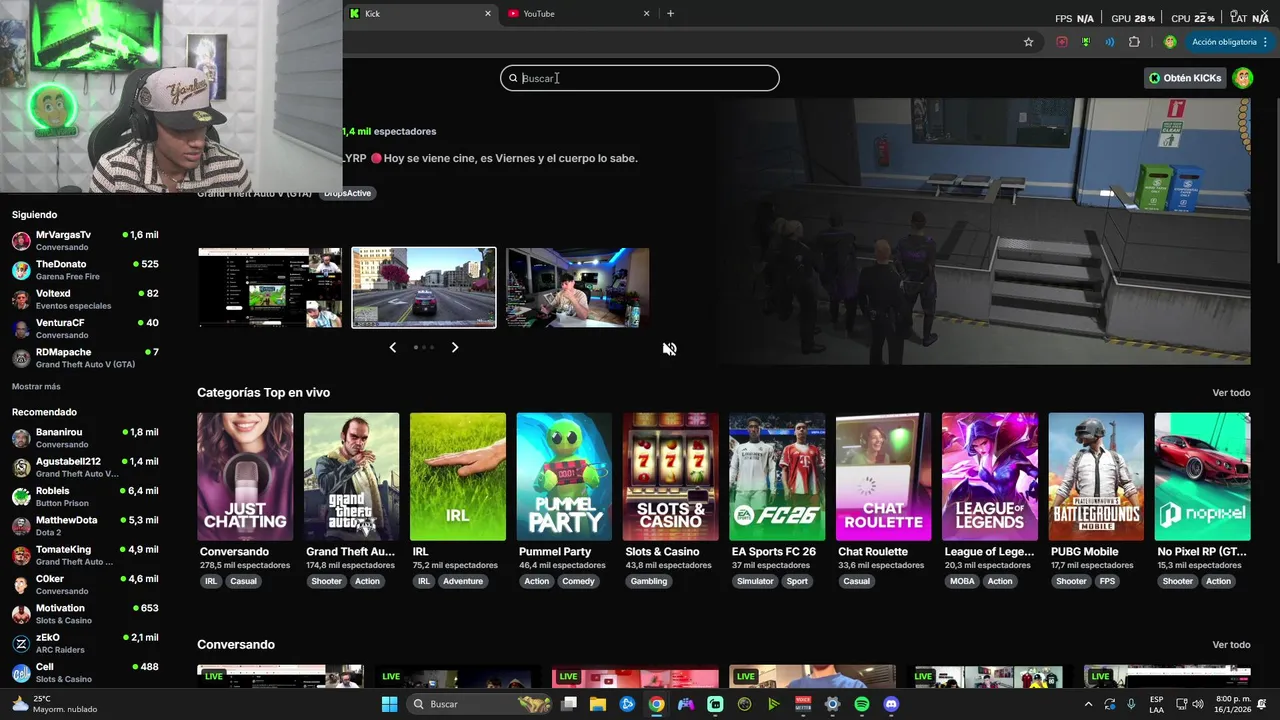Open the green Kick downloader extension icon
This screenshot has width=1280, height=720.
1086,42
